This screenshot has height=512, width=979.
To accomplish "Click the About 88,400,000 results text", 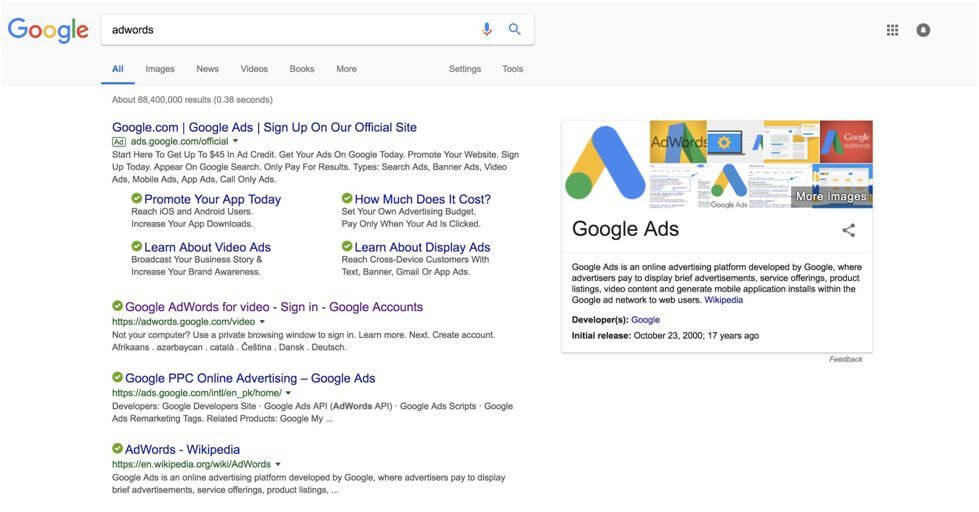I will tap(192, 99).
